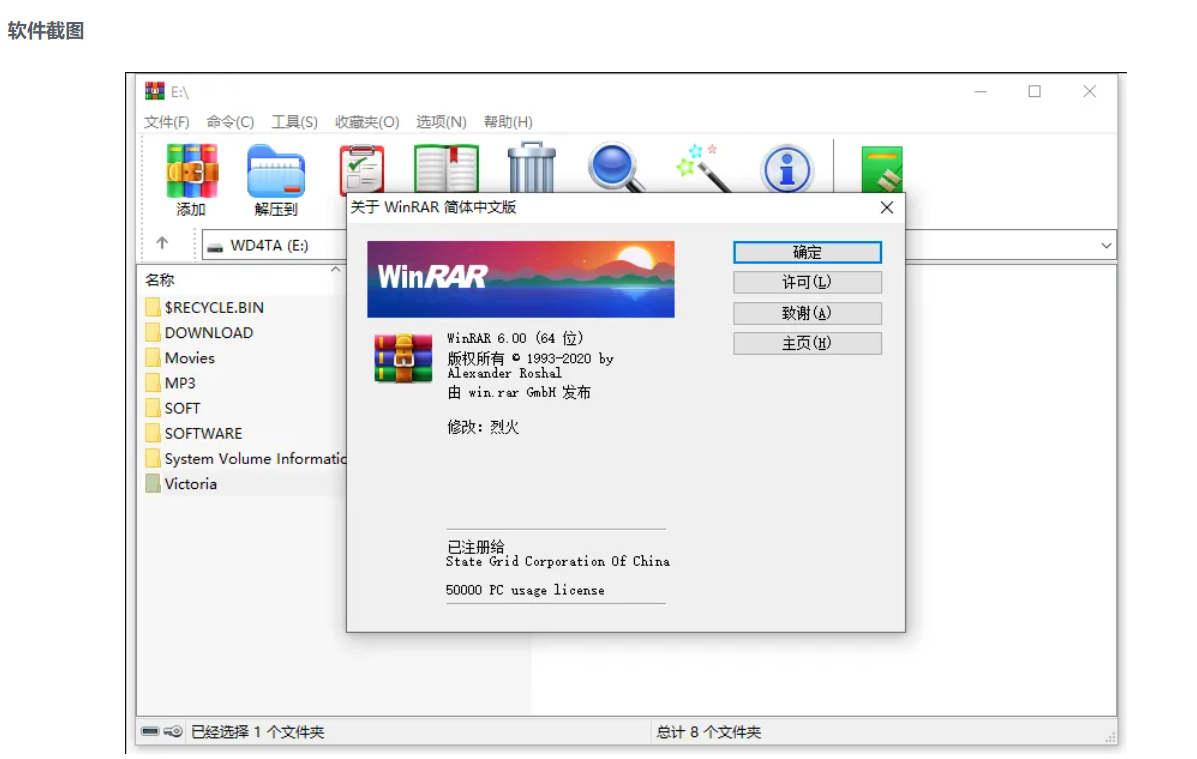This screenshot has height=759, width=1197.
Task: Select the Find magnifier icon
Action: point(616,168)
